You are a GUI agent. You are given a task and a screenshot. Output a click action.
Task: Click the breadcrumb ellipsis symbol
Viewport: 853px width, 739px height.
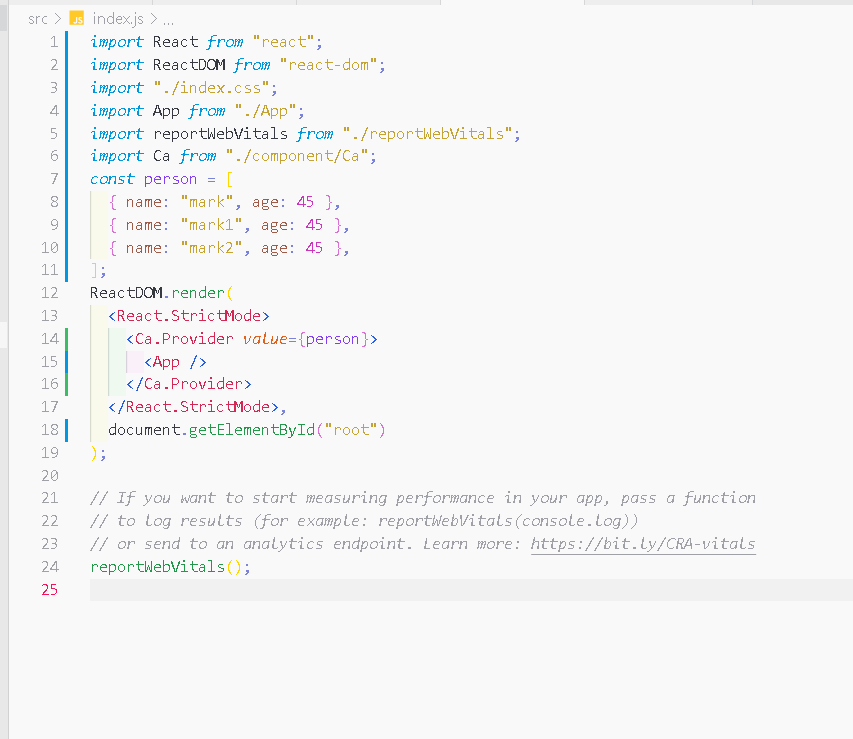169,20
